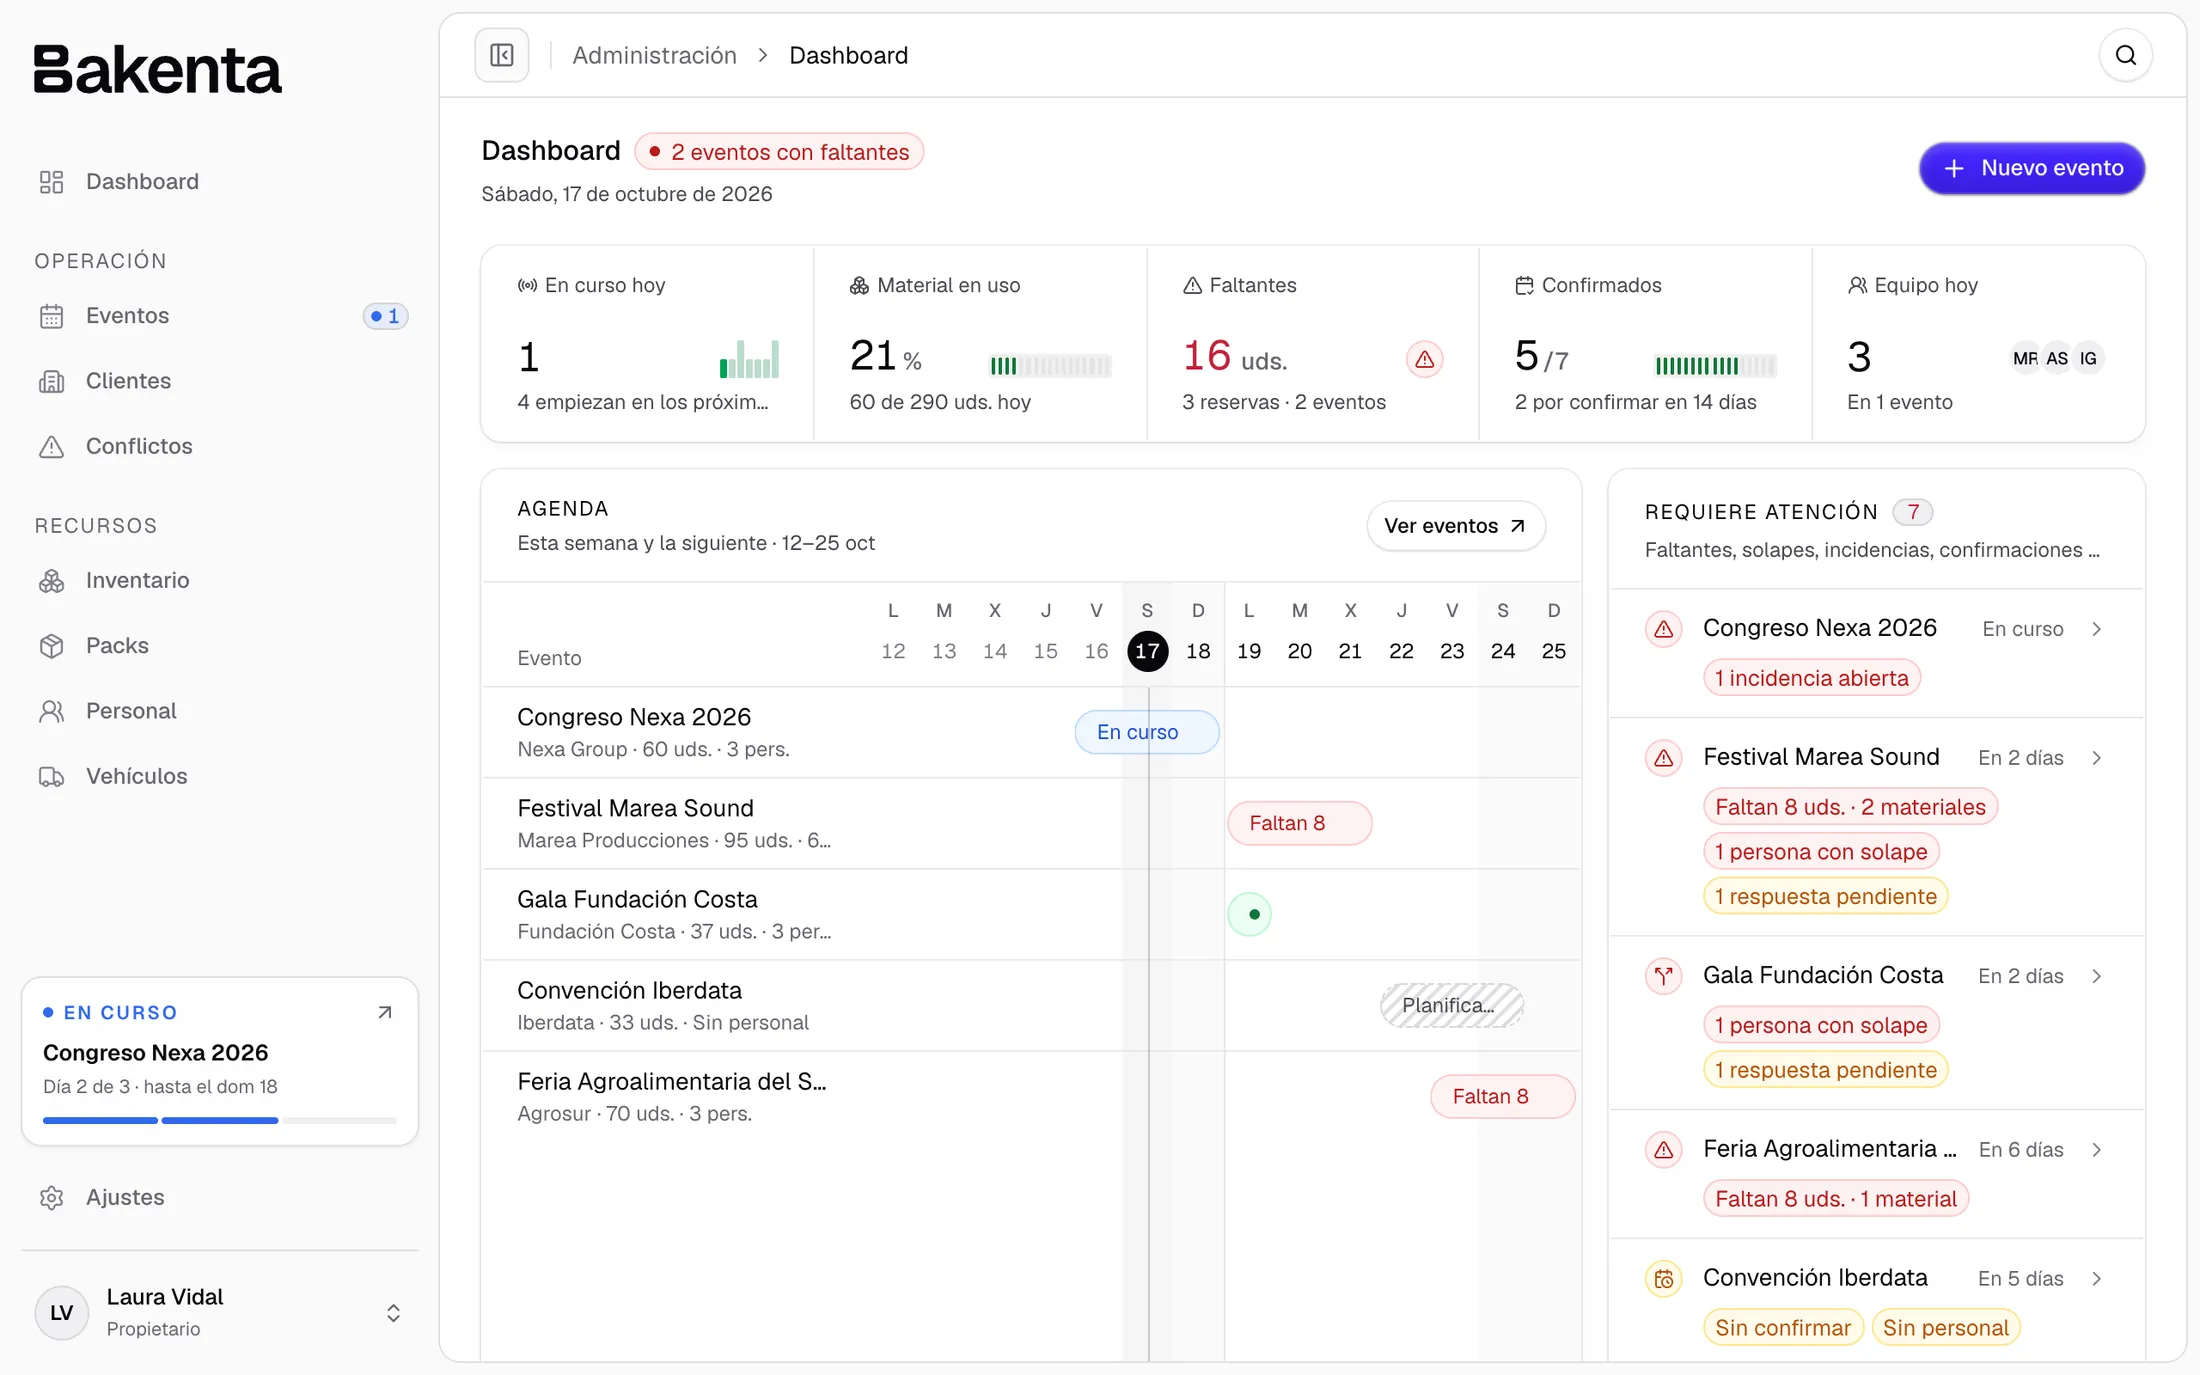Click the Dashboard grid icon in sidebar

coord(52,181)
